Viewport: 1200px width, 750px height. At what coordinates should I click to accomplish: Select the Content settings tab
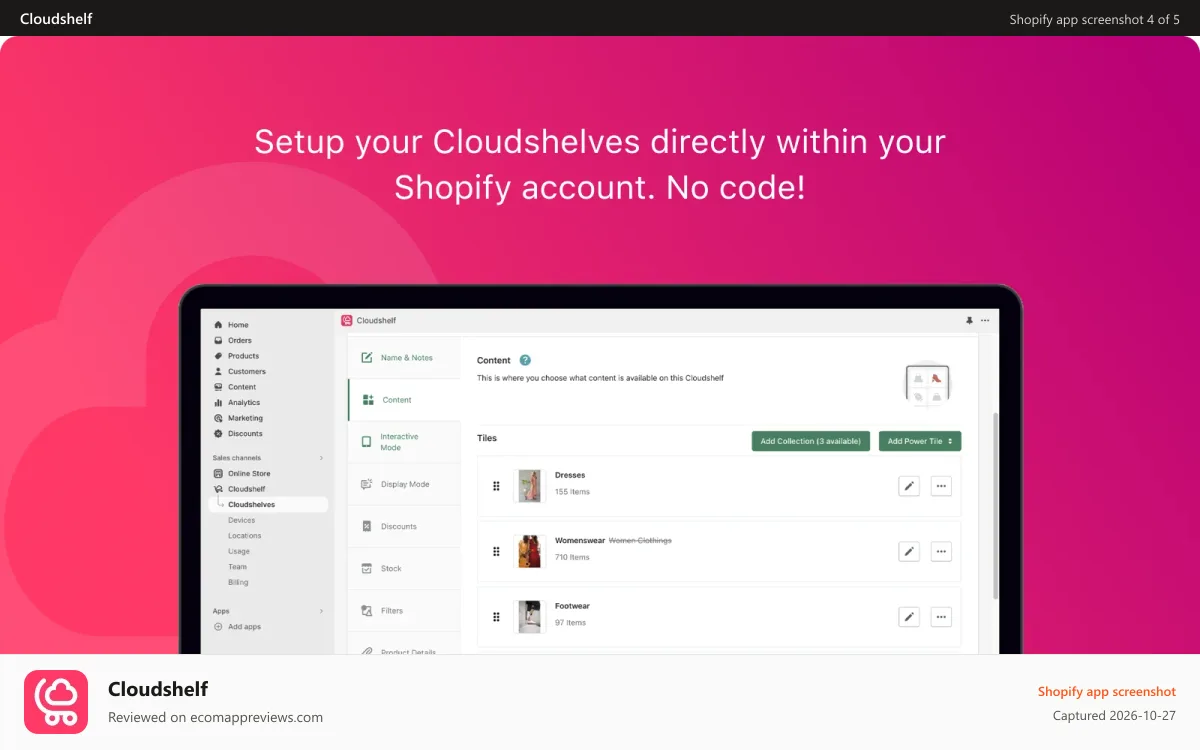click(404, 400)
